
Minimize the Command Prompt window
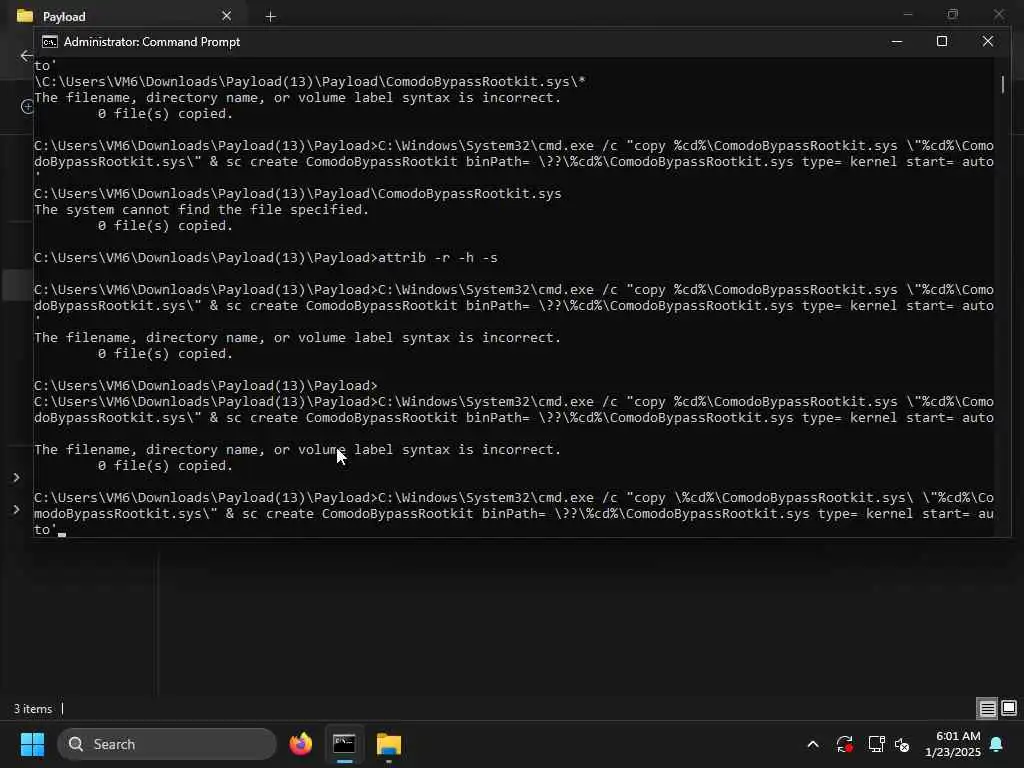pyautogui.click(x=897, y=41)
